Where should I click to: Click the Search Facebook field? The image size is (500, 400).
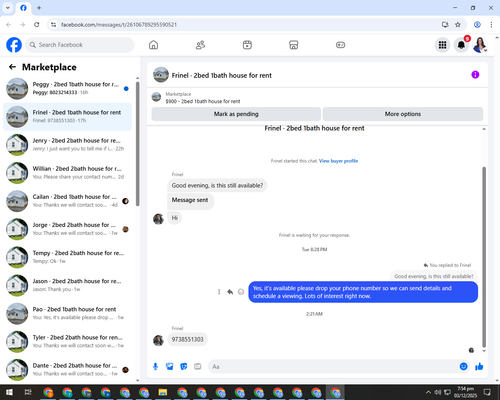80,45
